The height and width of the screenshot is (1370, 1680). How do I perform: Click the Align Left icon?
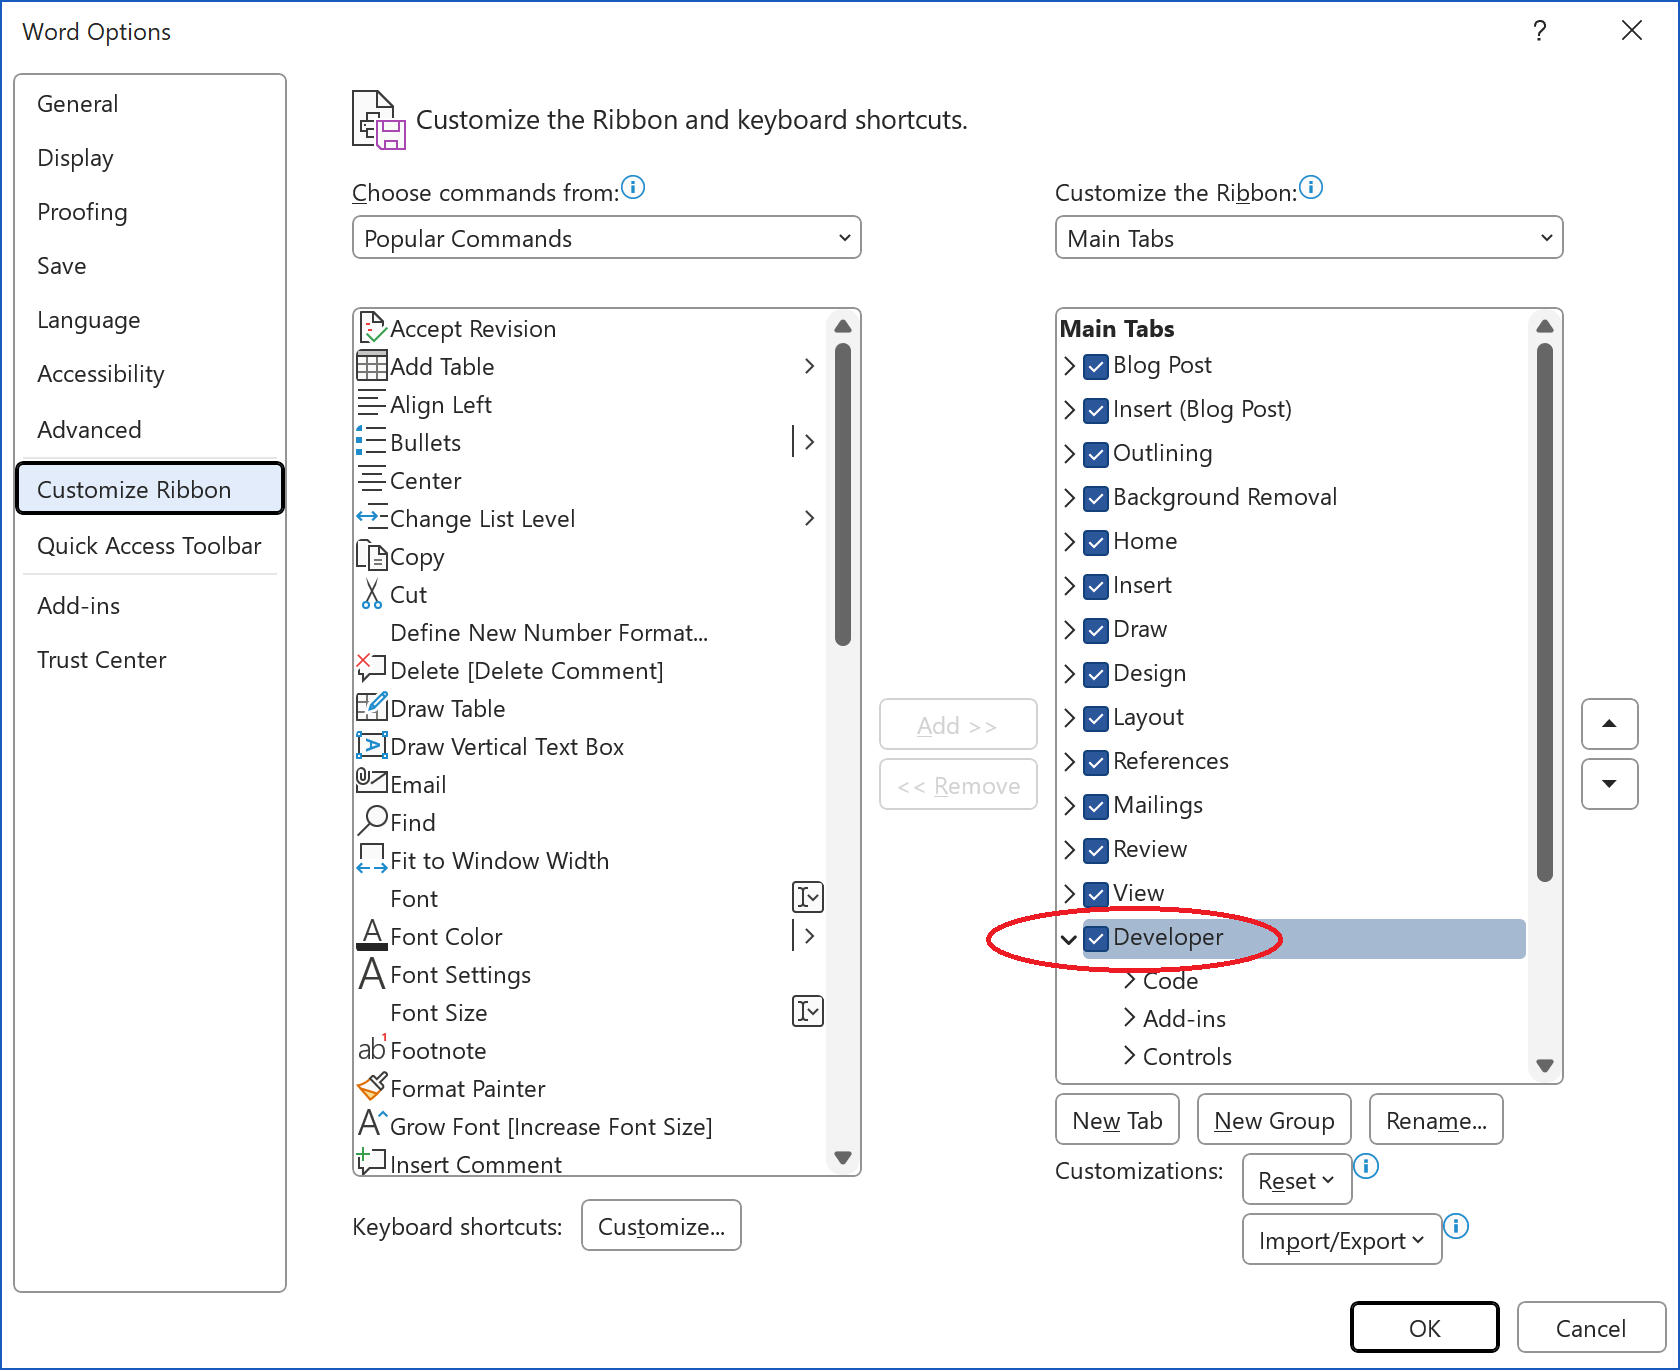372,404
